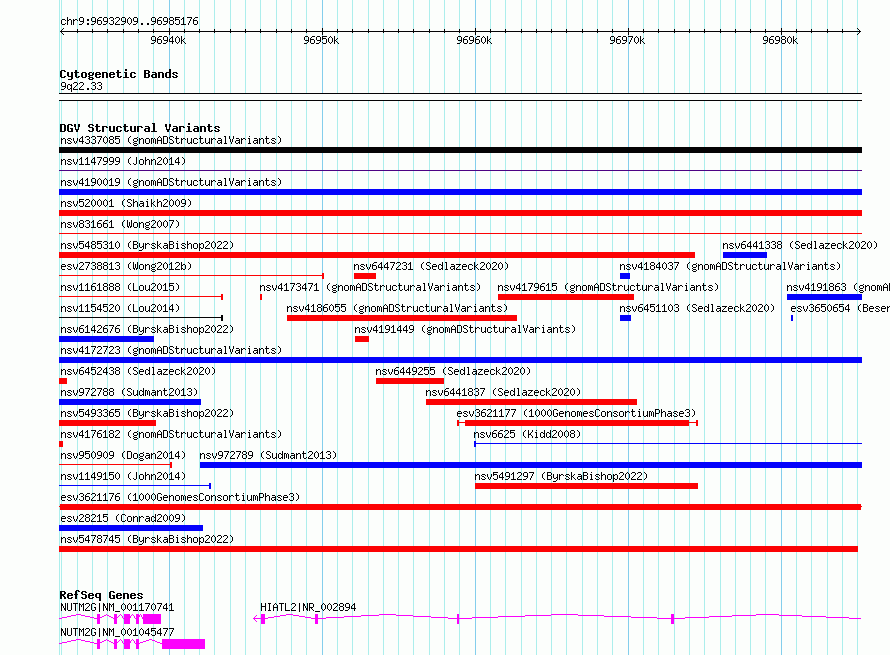Select the red bar of nsv6447231
This screenshot has width=890, height=655.
tap(365, 276)
